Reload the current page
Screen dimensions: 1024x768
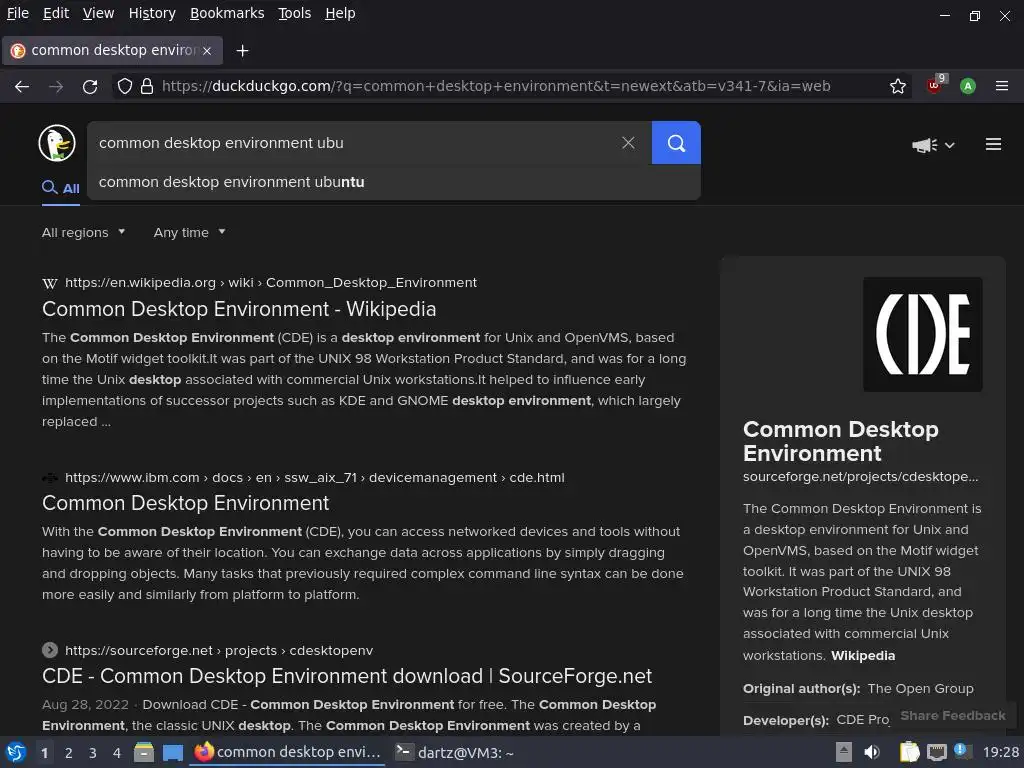click(x=90, y=86)
